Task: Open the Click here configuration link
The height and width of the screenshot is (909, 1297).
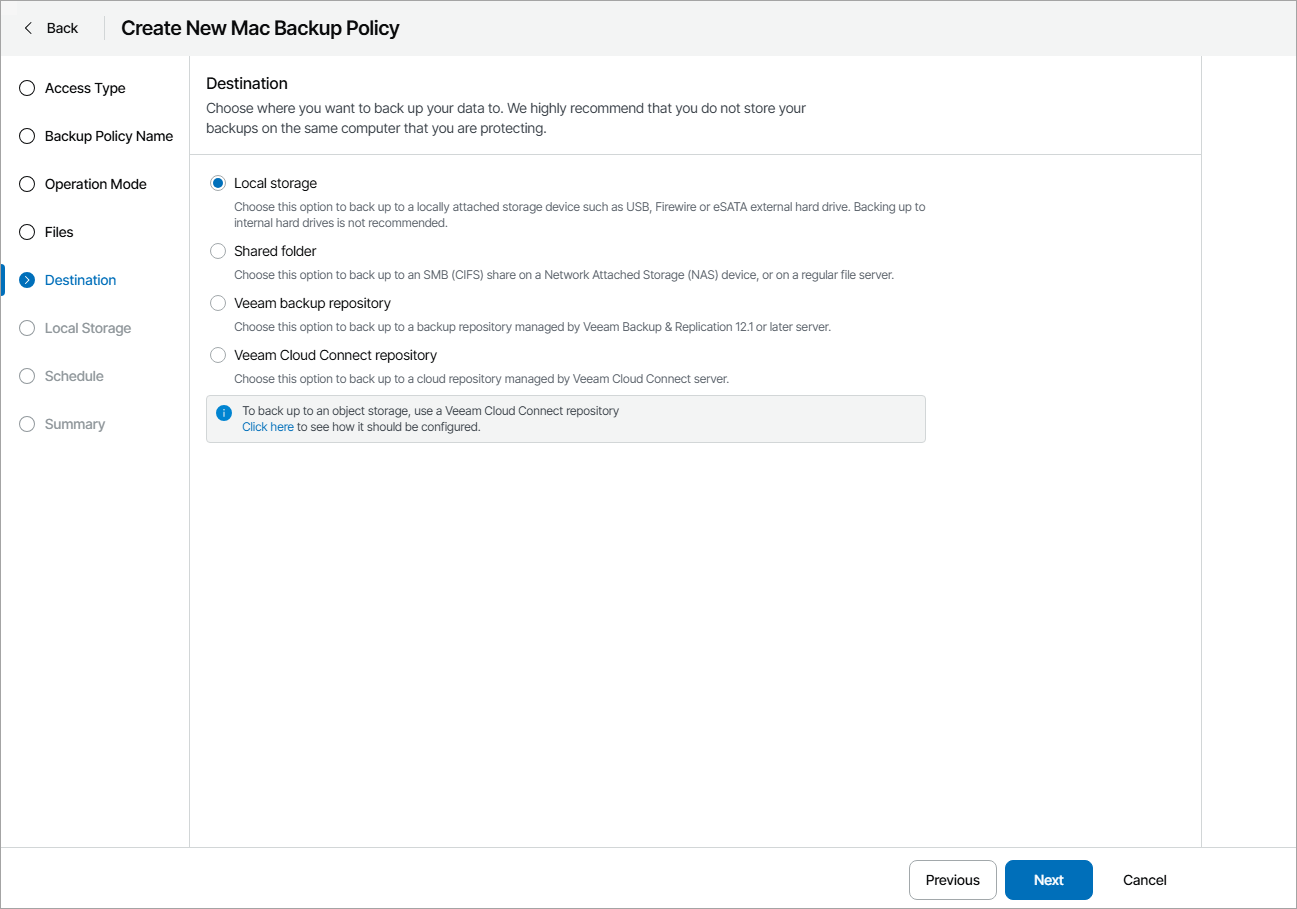Action: (x=268, y=426)
